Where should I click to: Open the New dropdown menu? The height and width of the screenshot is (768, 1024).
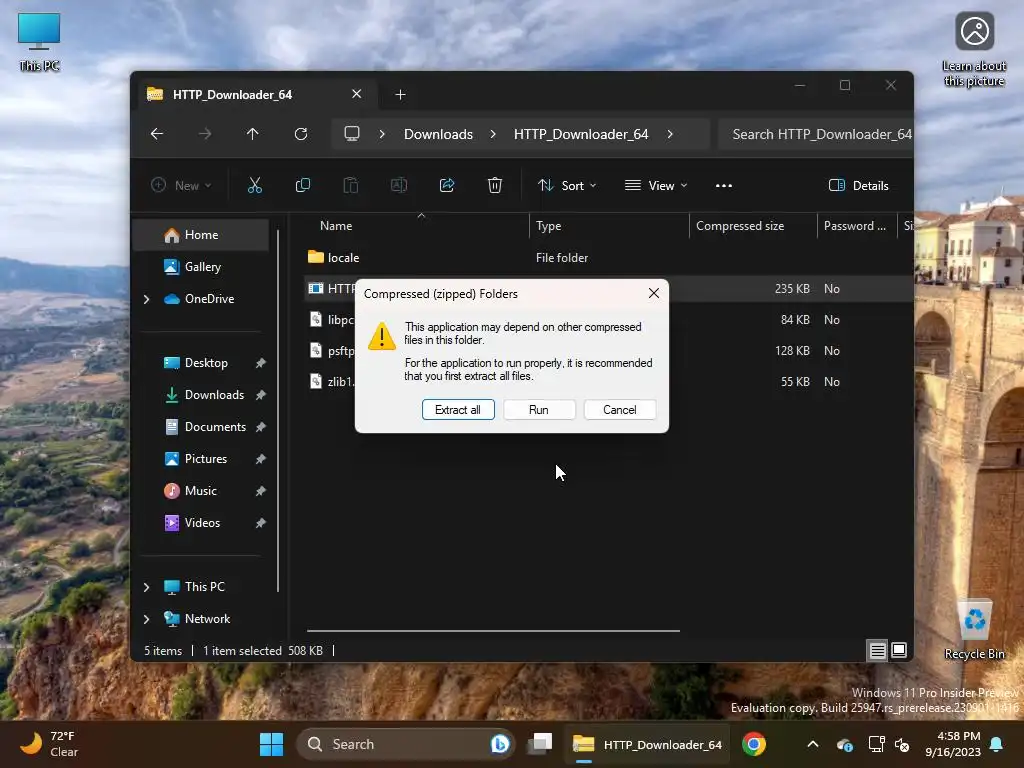(x=181, y=185)
